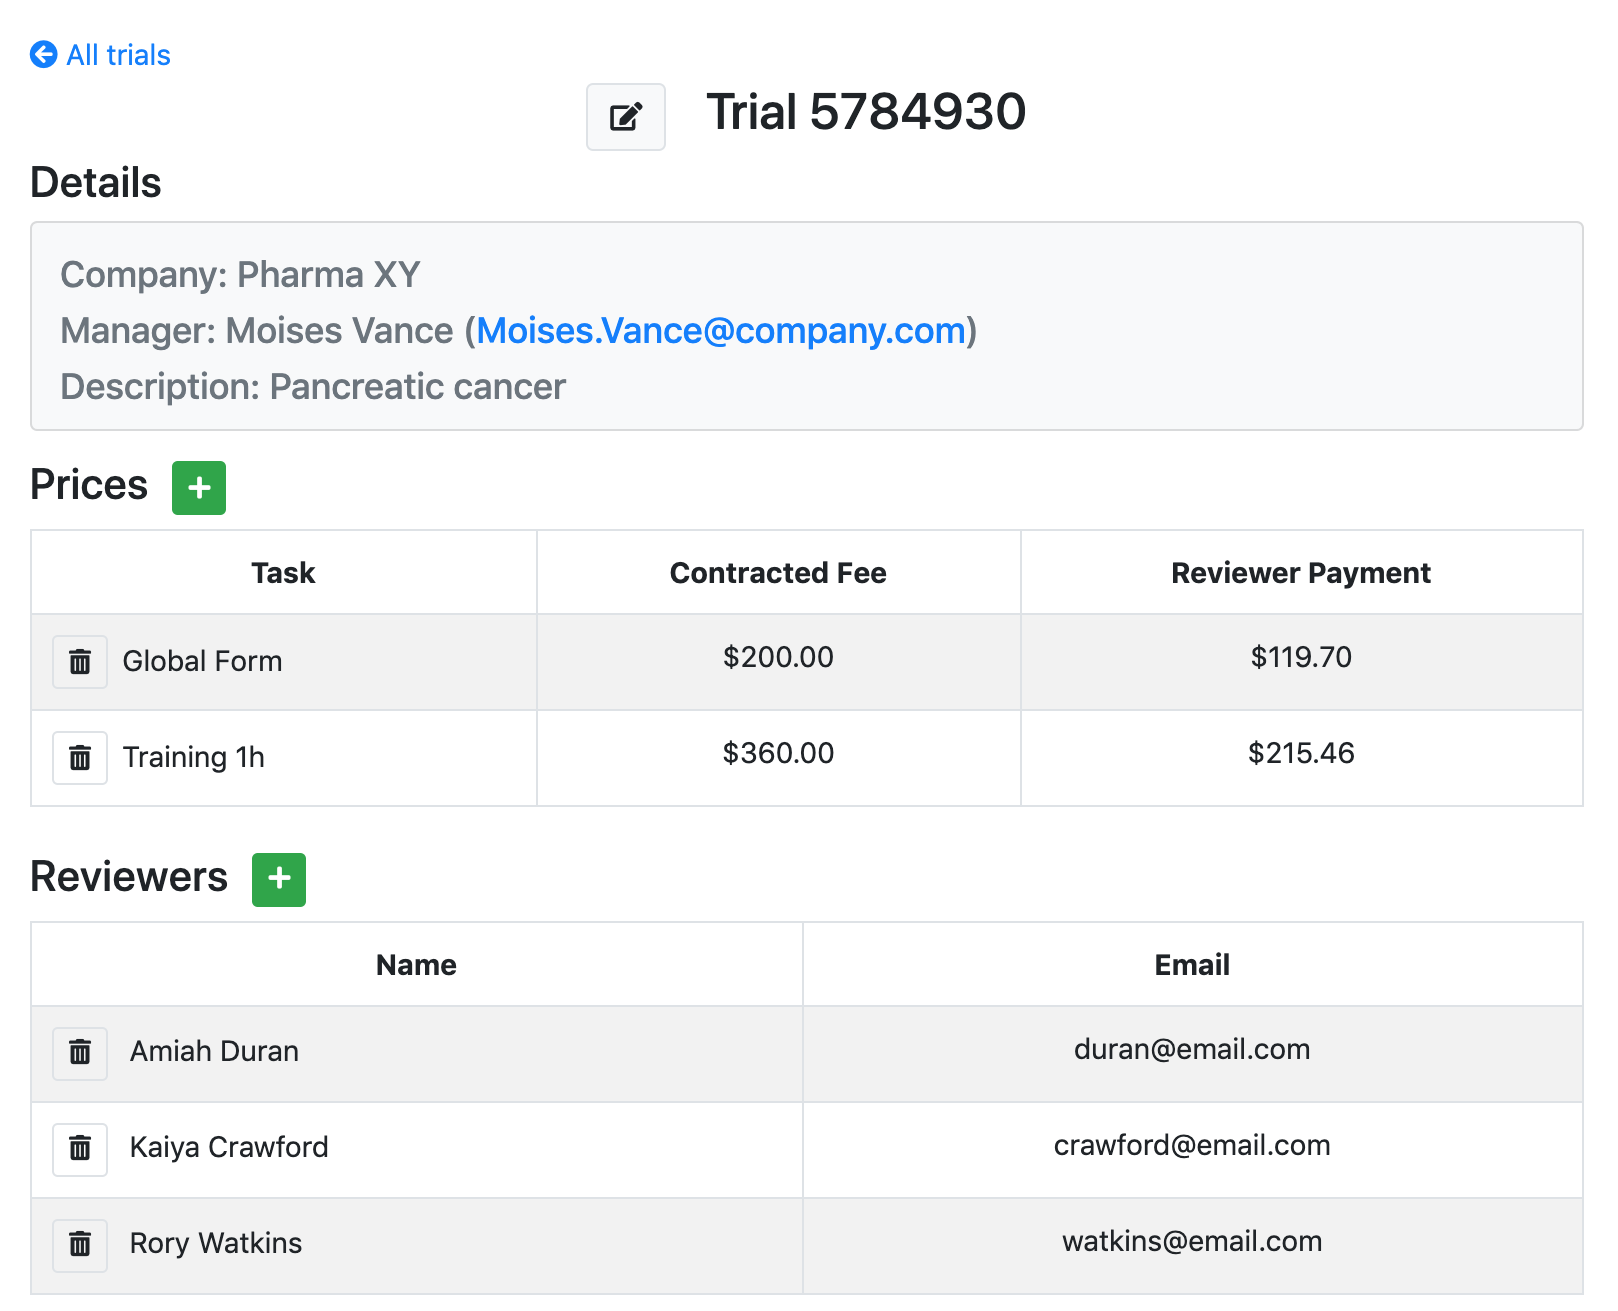Add a new price with plus button

click(199, 488)
